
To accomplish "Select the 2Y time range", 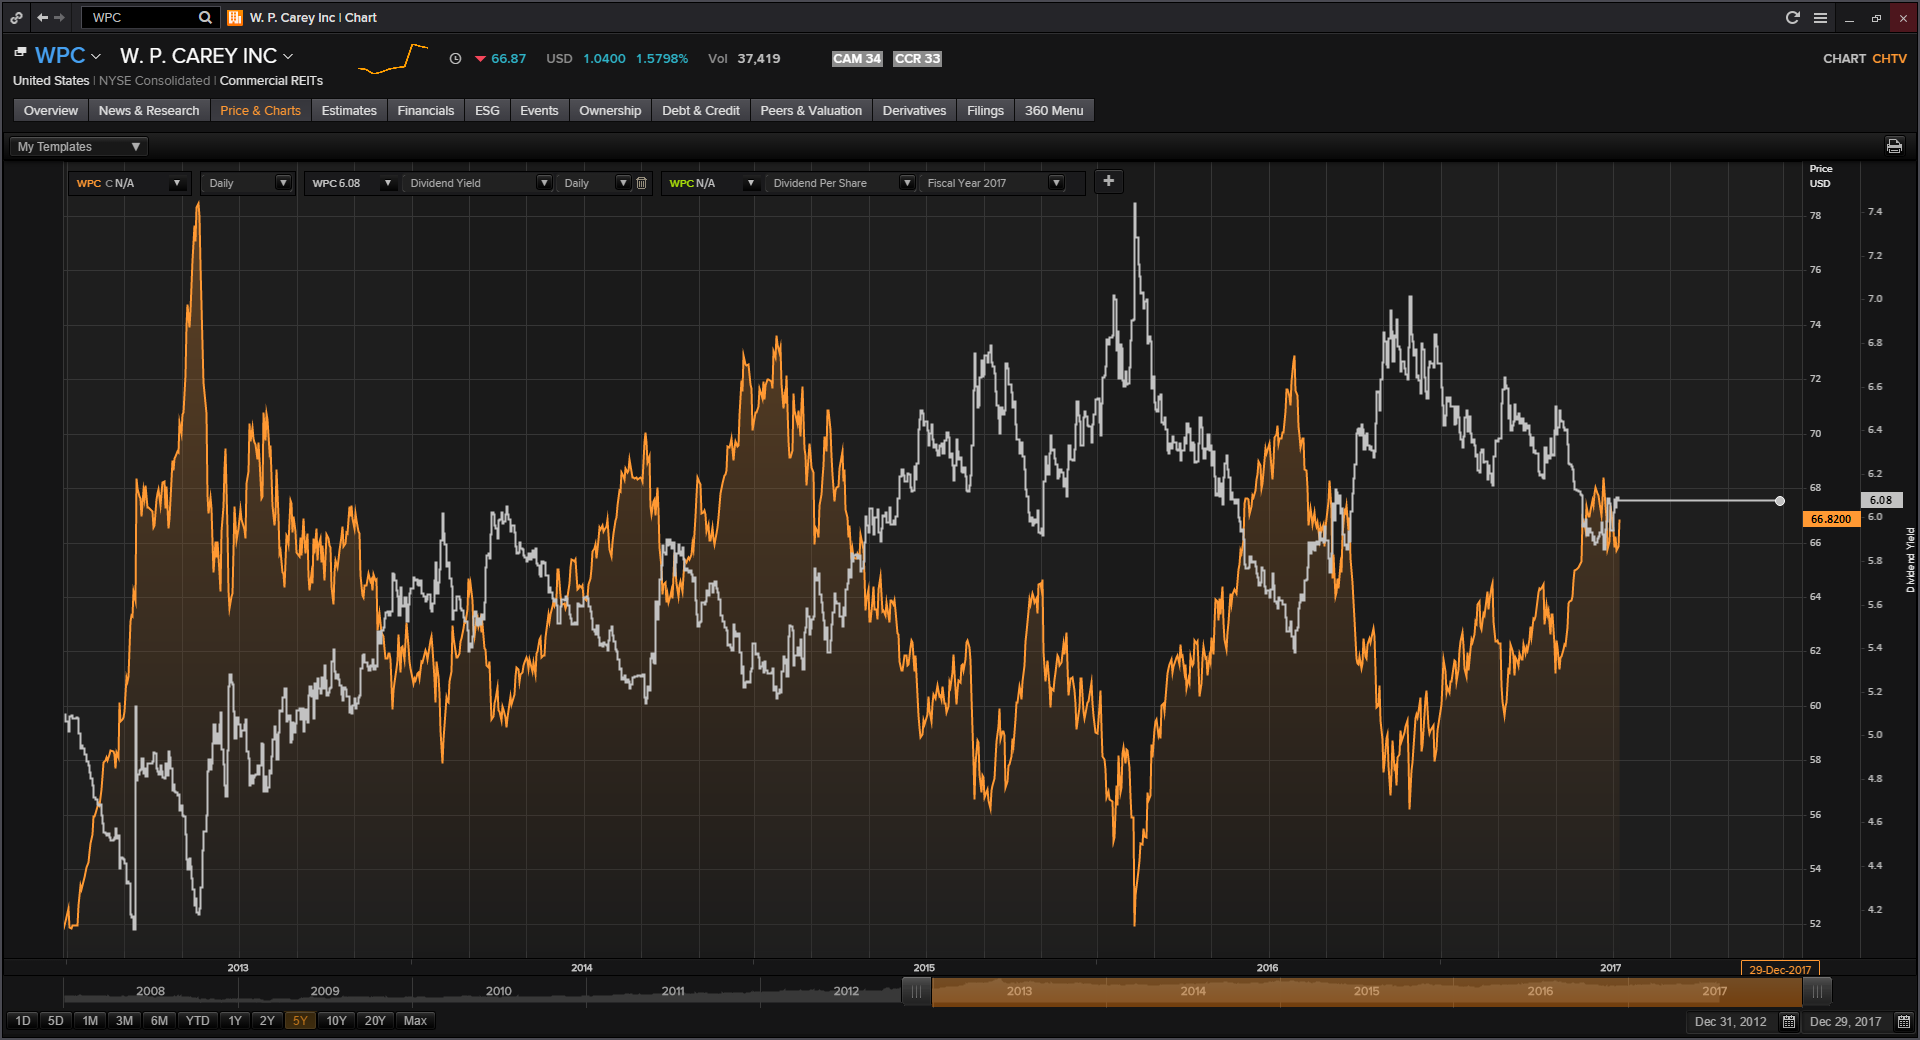I will coord(267,1021).
